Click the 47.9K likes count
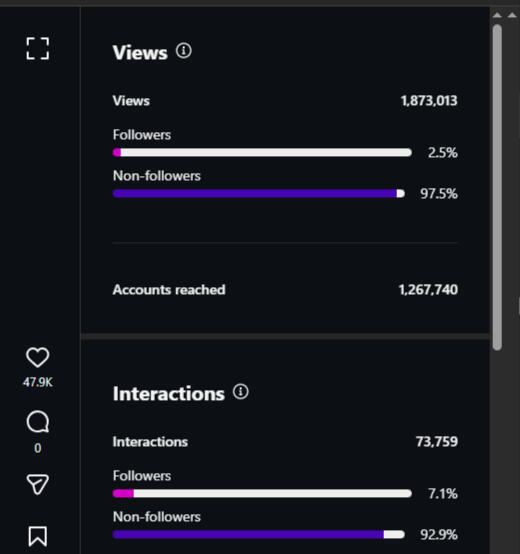The height and width of the screenshot is (554, 520). coord(38,382)
